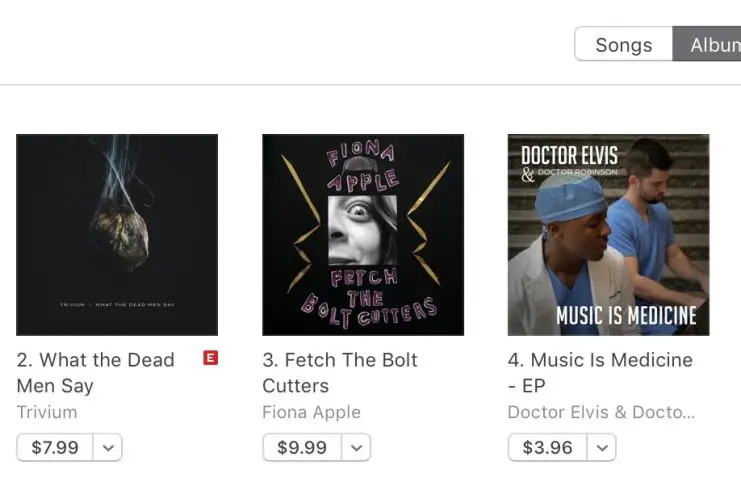Buy the Trivium album for $7.99

[x=55, y=447]
